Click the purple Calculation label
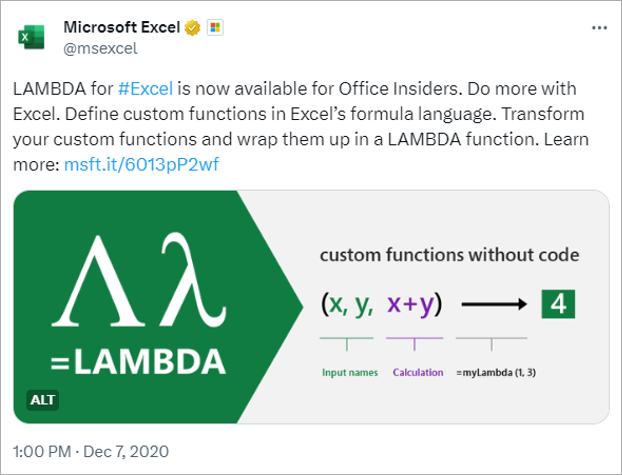The image size is (622, 475). pos(418,372)
